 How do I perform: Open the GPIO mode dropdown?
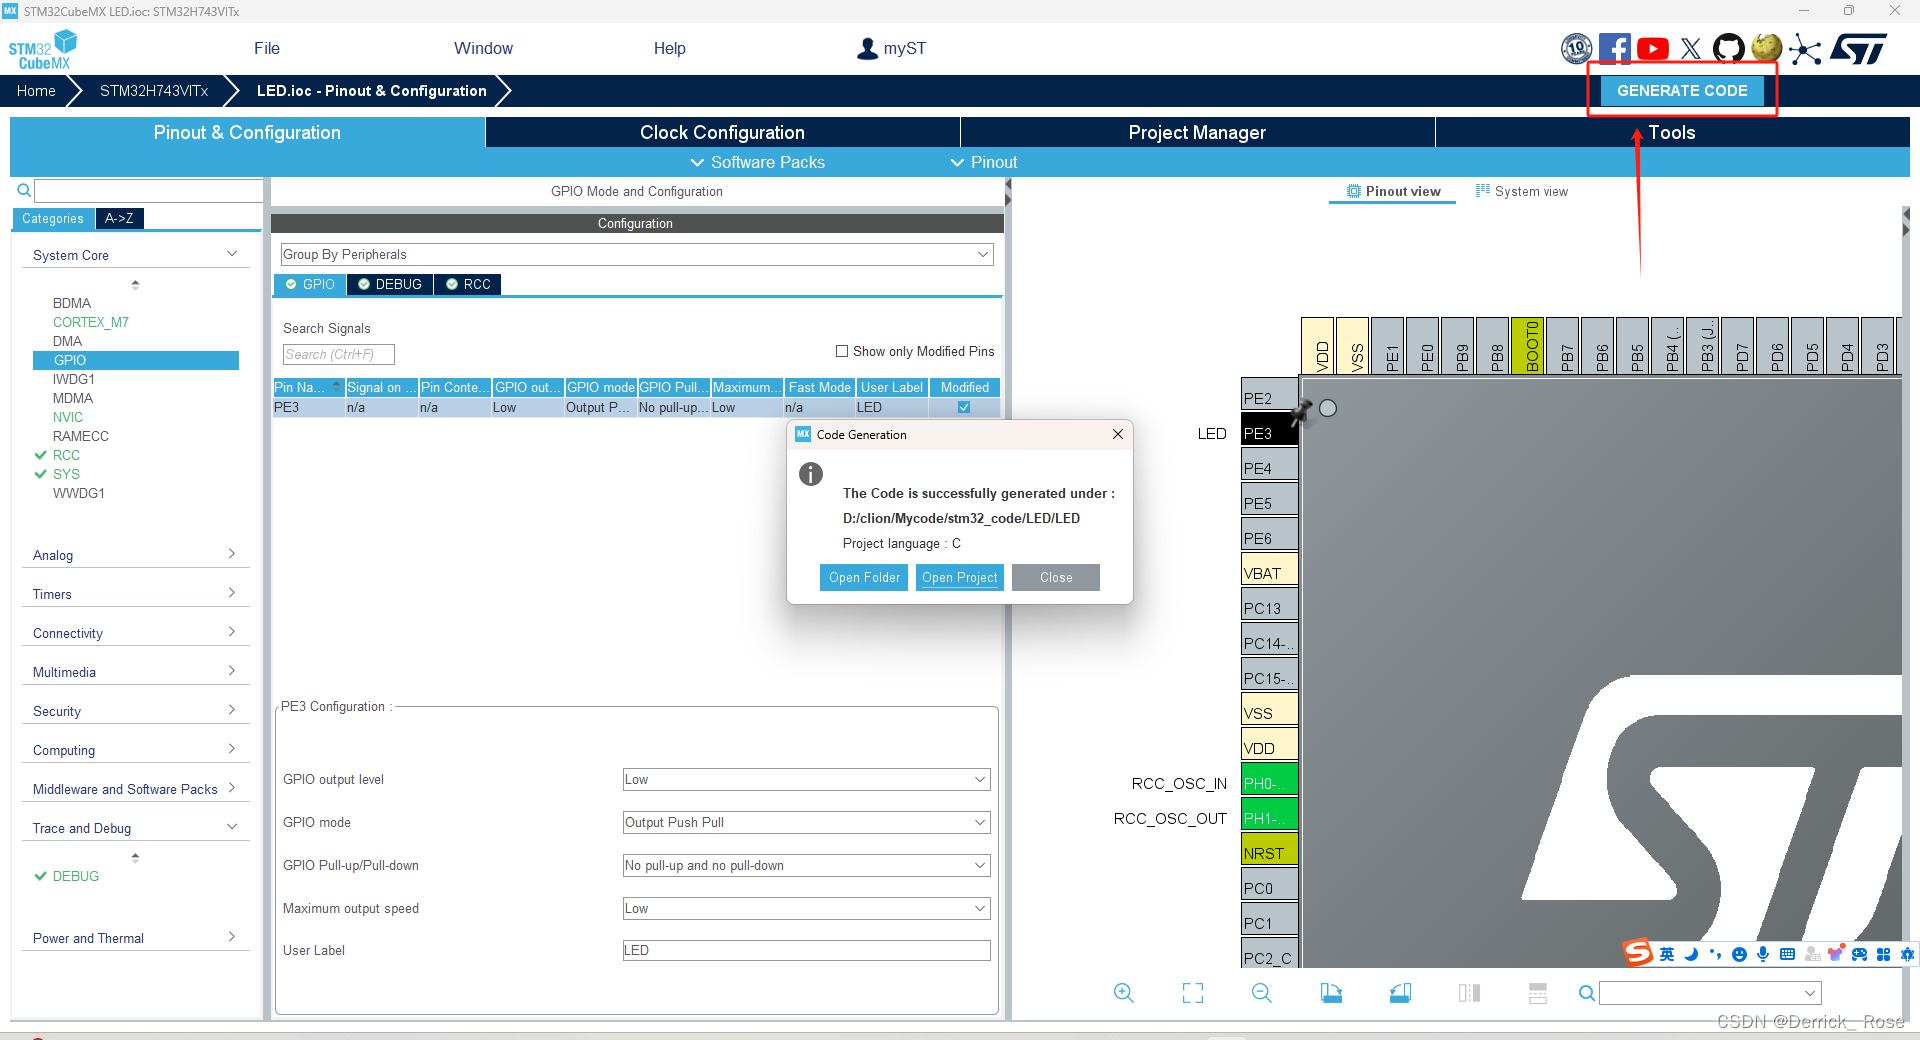[x=806, y=822]
